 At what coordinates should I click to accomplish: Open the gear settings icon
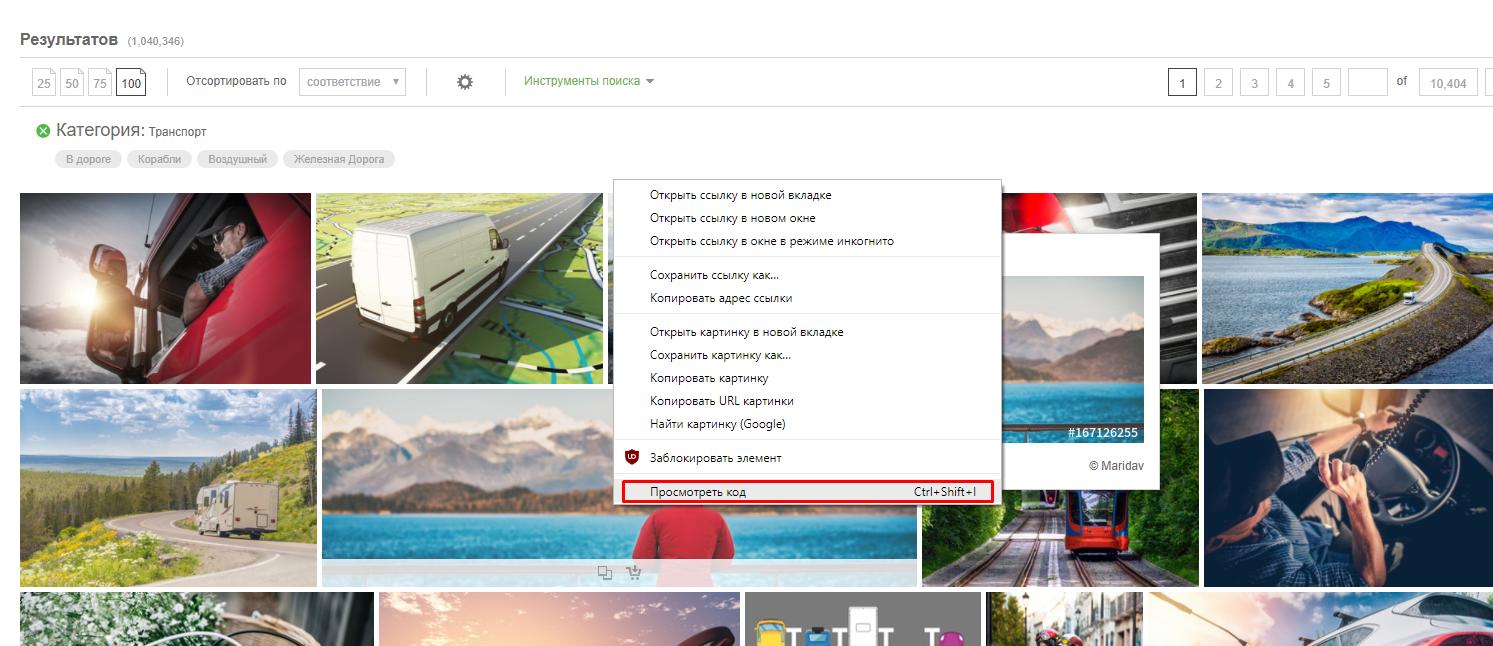(x=465, y=82)
